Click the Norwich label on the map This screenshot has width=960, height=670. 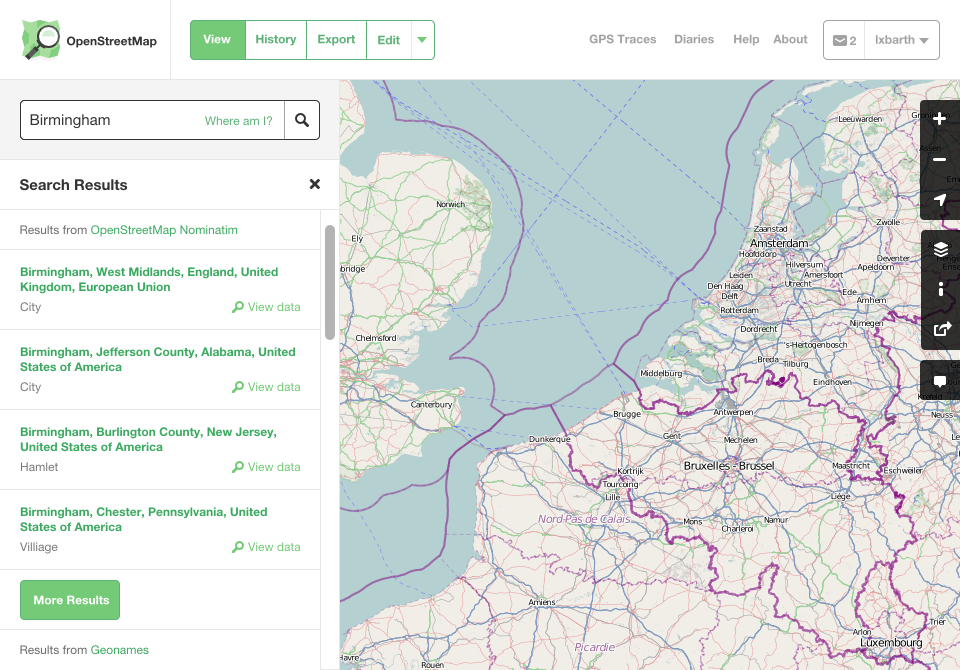450,205
